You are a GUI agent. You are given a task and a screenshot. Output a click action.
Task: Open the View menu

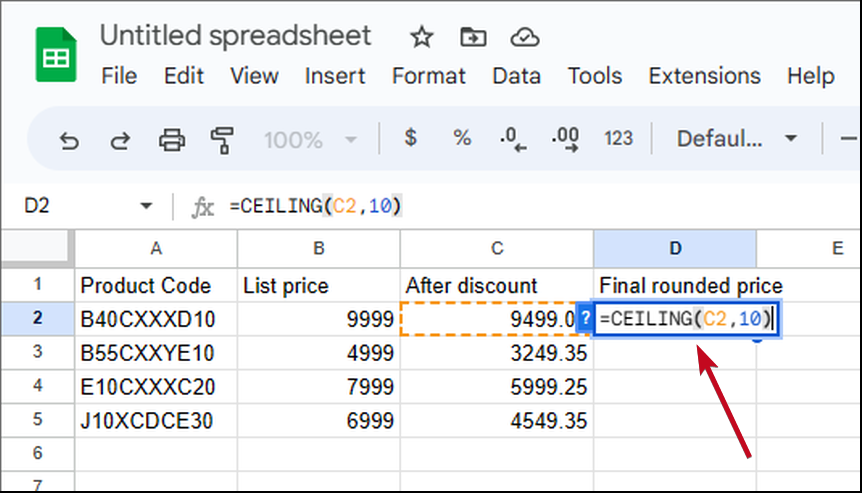click(x=254, y=75)
